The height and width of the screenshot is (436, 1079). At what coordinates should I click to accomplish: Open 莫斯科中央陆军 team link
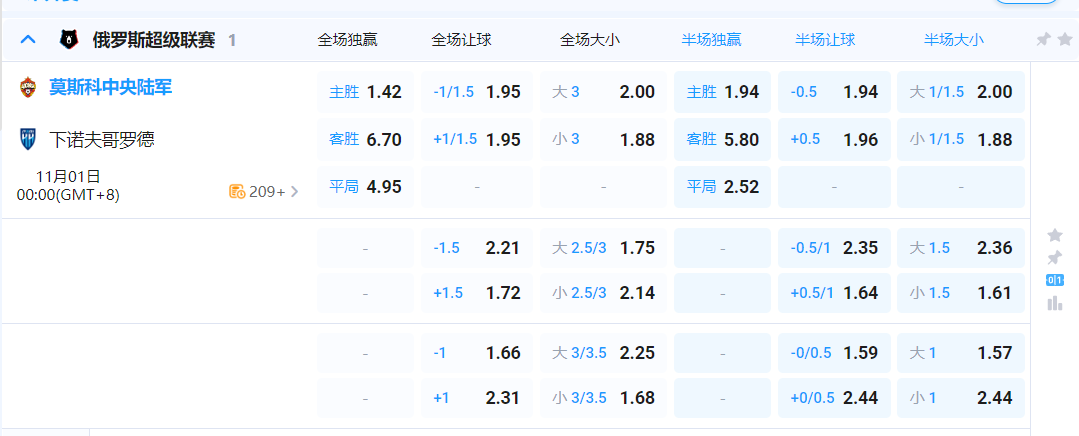click(111, 87)
